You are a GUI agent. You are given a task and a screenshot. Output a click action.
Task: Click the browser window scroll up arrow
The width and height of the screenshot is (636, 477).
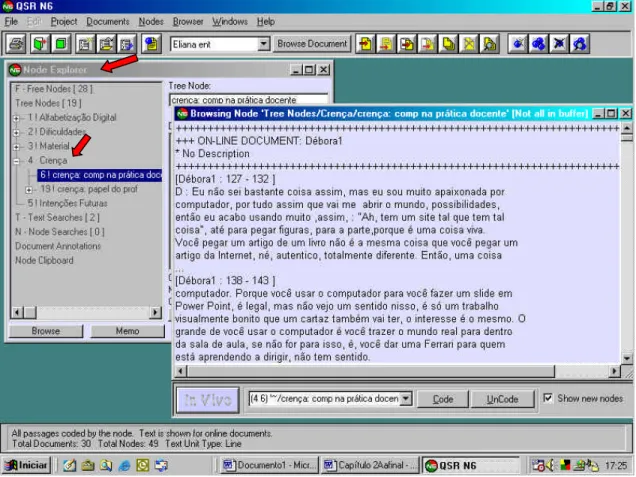(627, 129)
